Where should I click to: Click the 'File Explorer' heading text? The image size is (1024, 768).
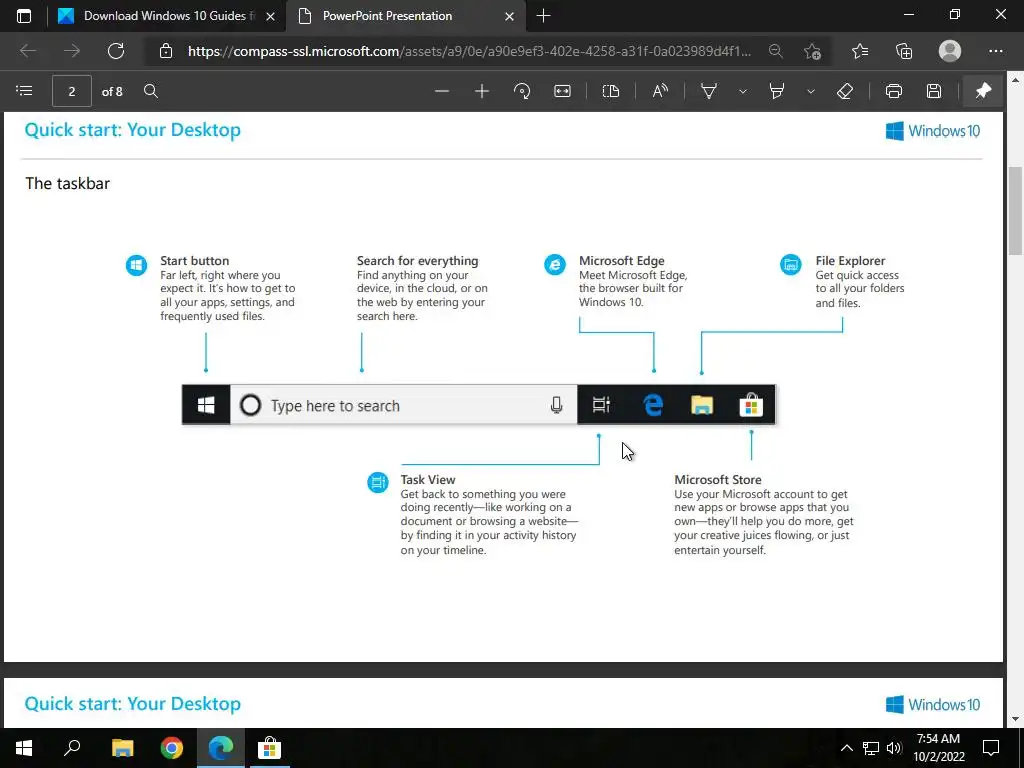850,261
